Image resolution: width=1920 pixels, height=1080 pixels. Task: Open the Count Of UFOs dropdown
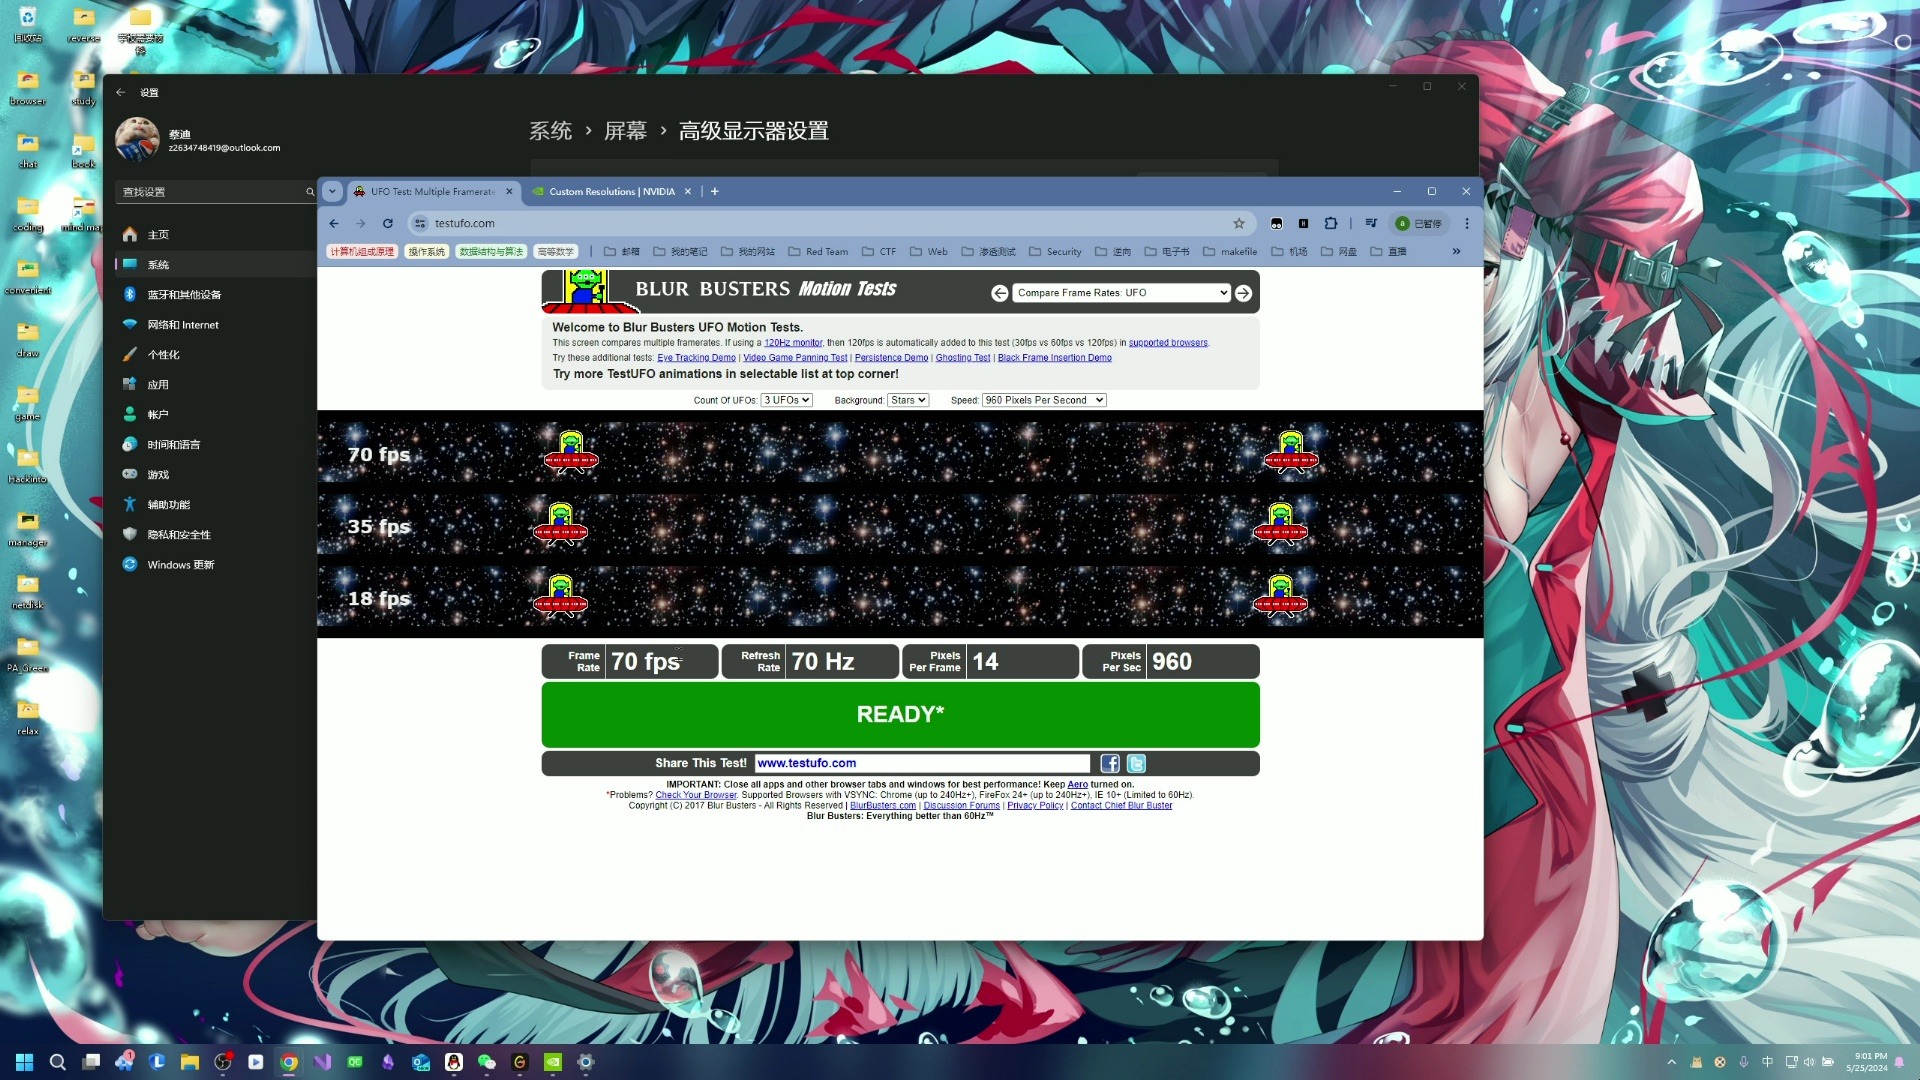click(x=786, y=400)
